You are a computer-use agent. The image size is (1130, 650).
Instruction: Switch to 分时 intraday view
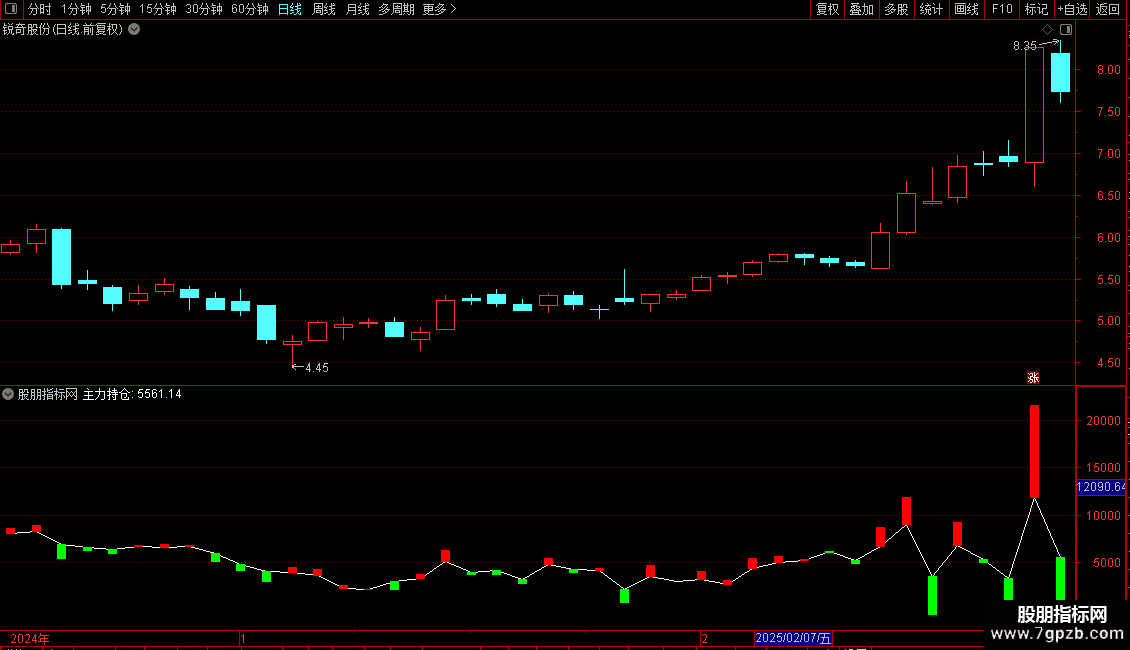40,9
